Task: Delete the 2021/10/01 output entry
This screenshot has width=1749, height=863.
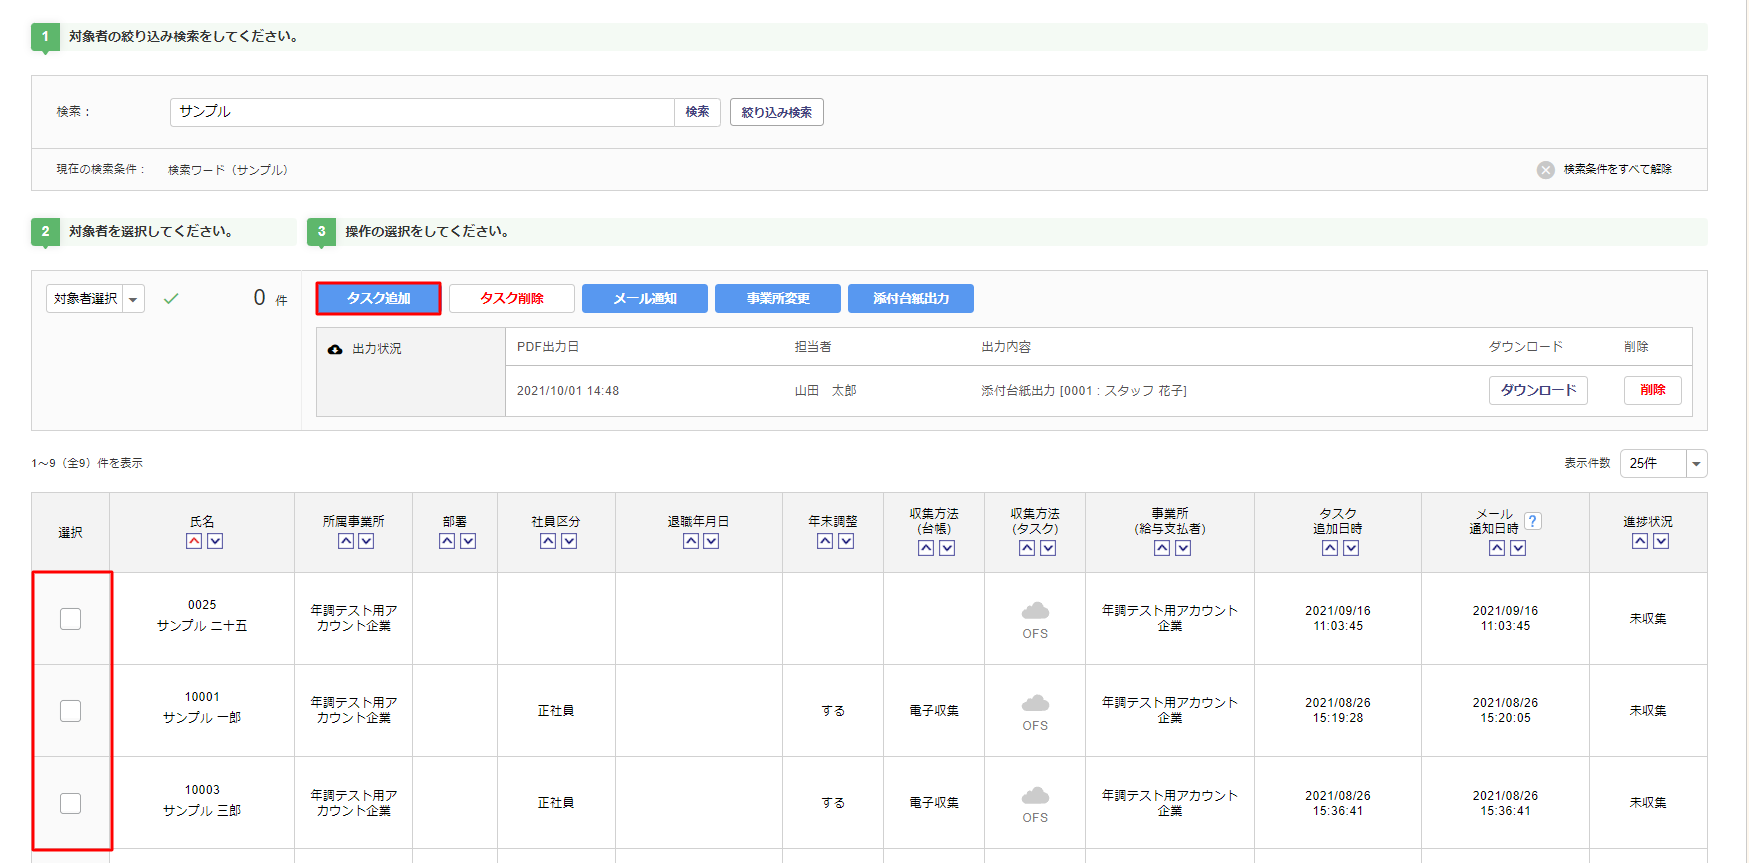Action: tap(1653, 390)
